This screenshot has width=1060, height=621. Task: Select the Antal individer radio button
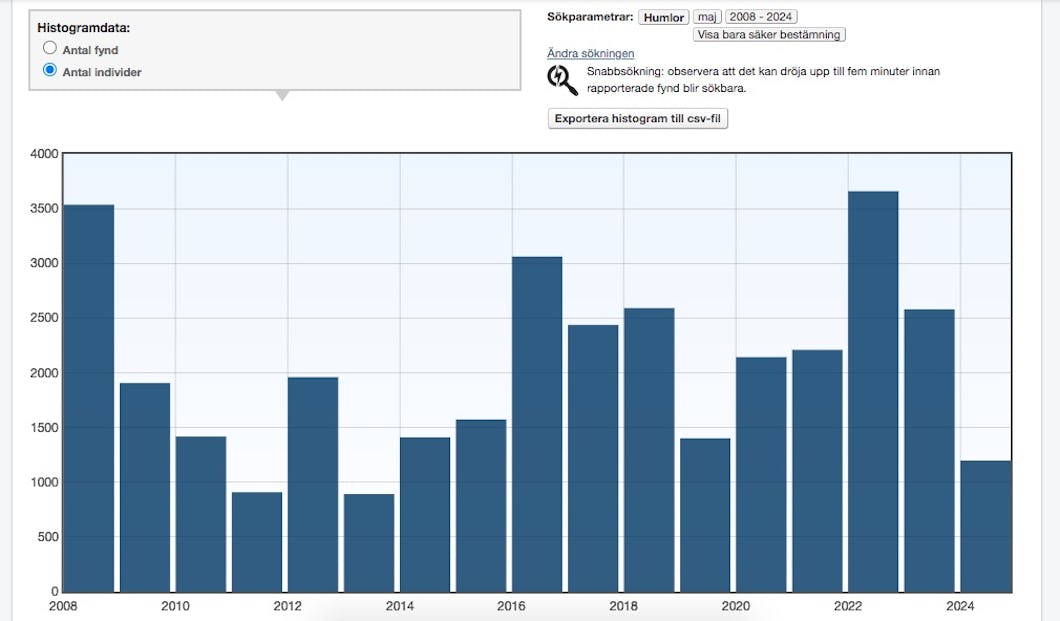tap(50, 70)
